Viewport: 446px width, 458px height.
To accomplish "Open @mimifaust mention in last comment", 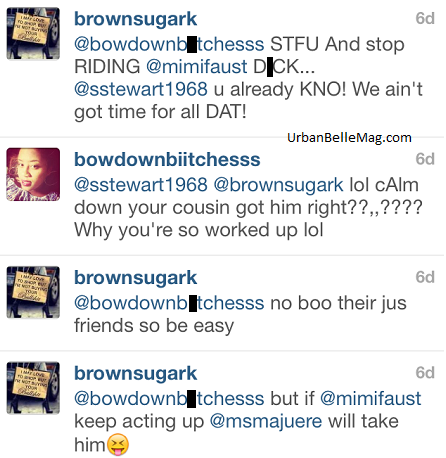I will tap(370, 399).
